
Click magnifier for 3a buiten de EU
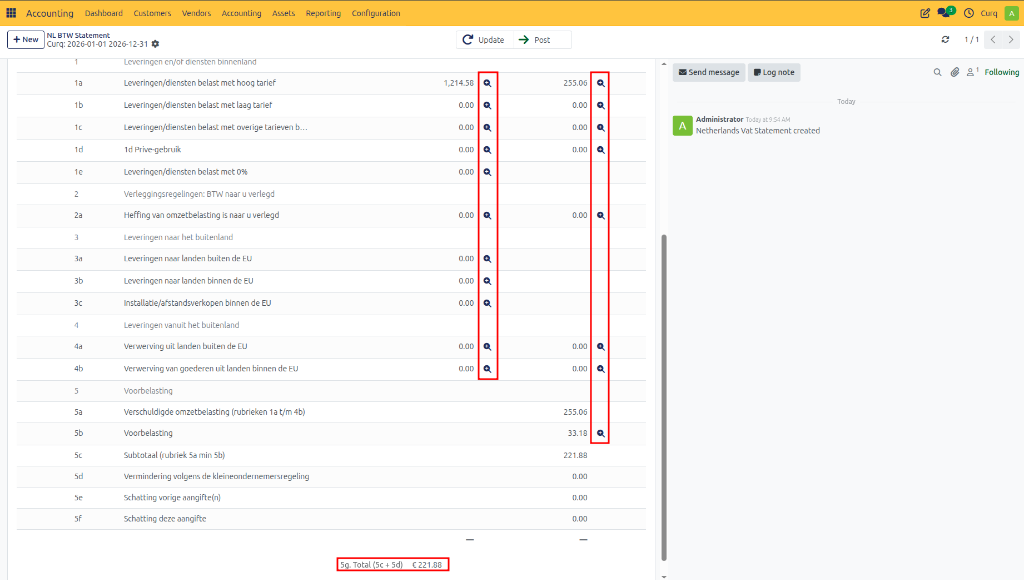pos(487,259)
